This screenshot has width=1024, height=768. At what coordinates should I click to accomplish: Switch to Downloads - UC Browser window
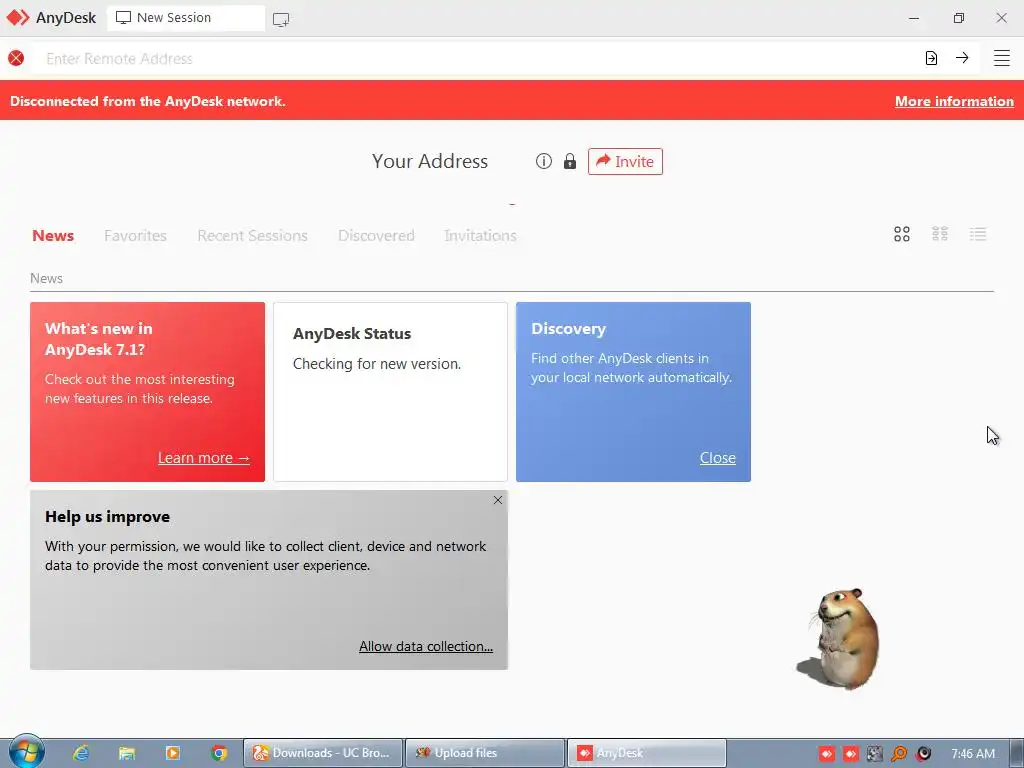pyautogui.click(x=323, y=753)
